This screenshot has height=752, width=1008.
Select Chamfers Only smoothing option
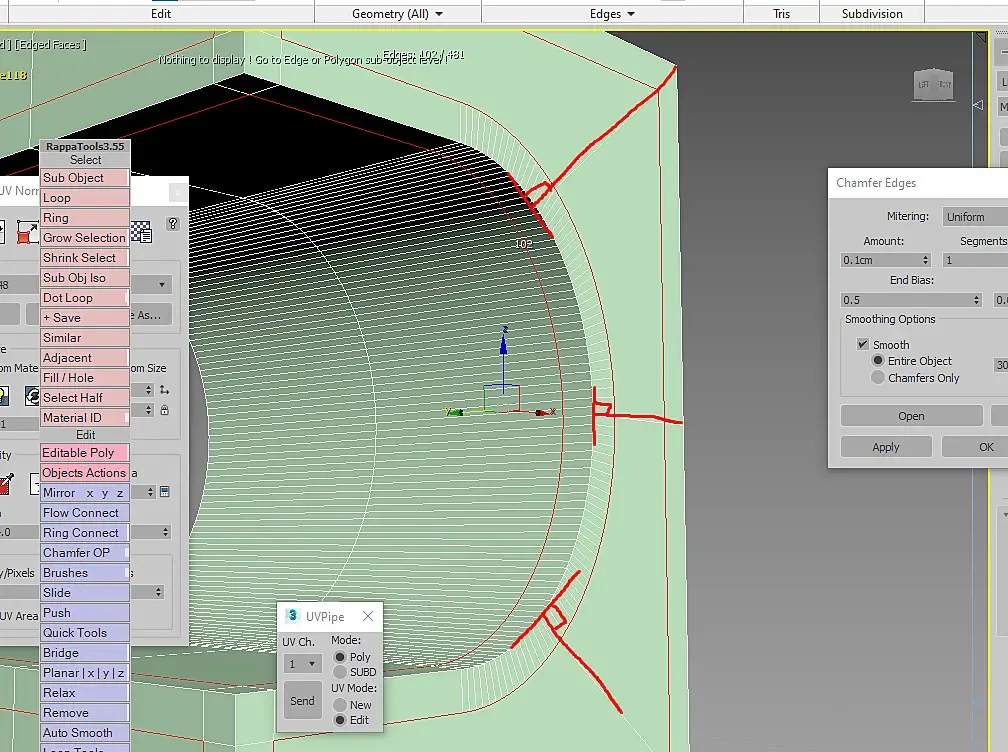[x=878, y=378]
